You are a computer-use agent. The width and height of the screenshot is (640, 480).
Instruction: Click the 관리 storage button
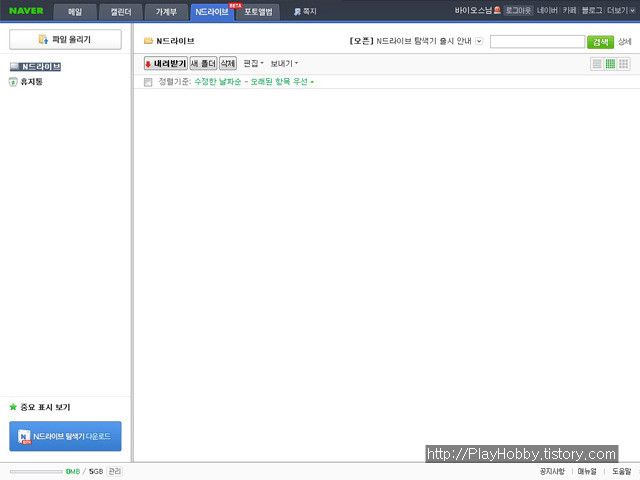coord(114,471)
